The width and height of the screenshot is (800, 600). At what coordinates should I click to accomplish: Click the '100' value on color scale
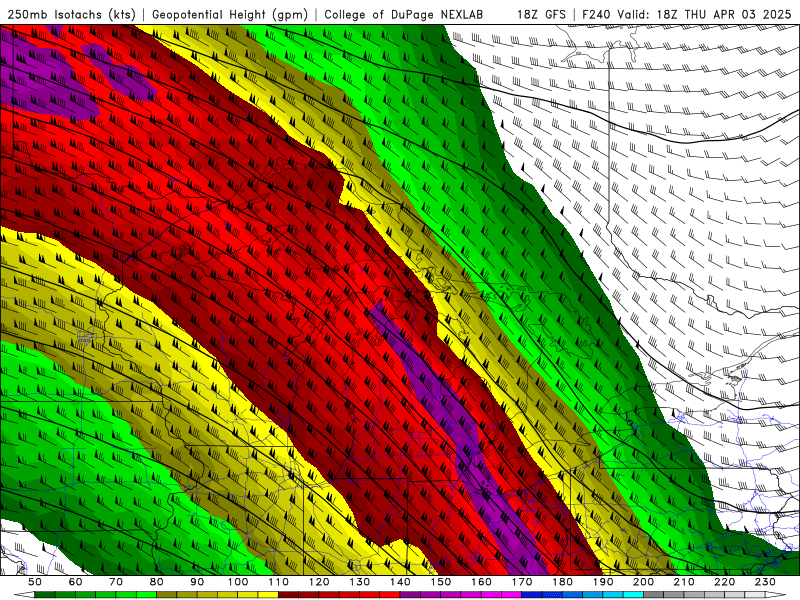point(238,582)
